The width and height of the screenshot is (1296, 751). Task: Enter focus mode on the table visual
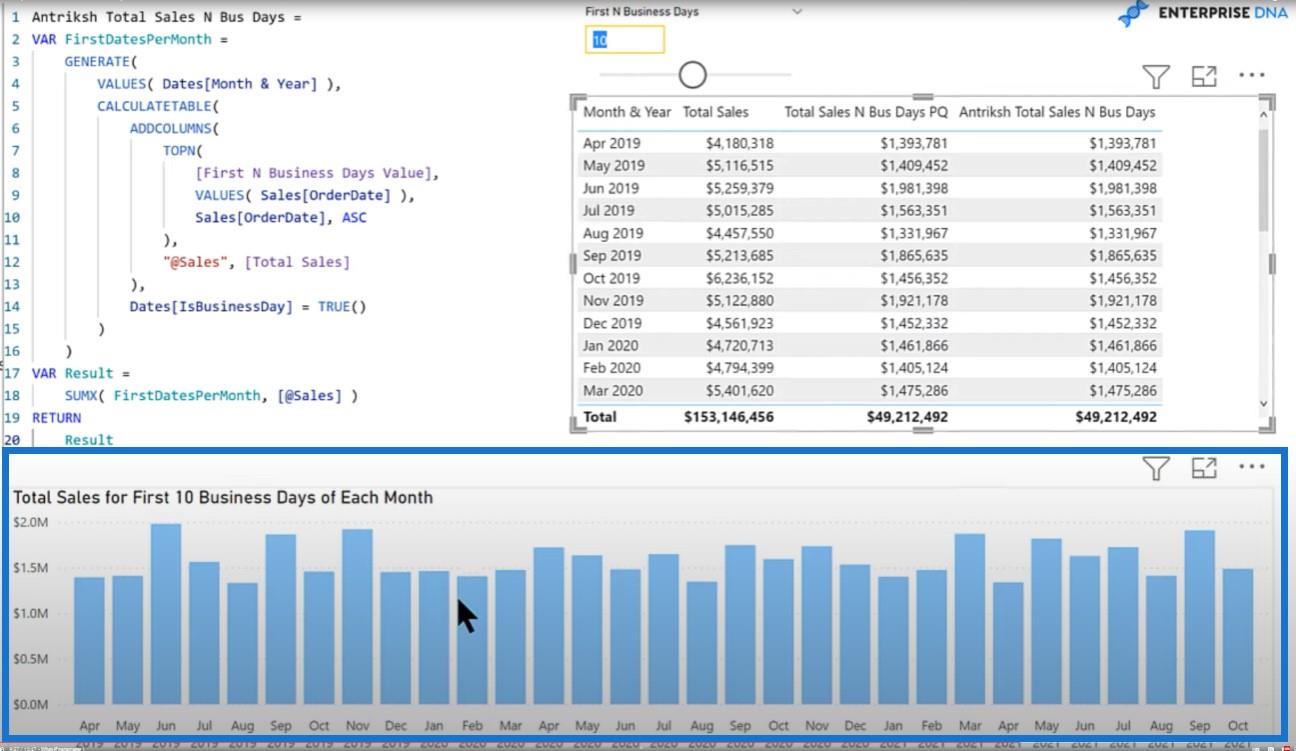point(1204,76)
